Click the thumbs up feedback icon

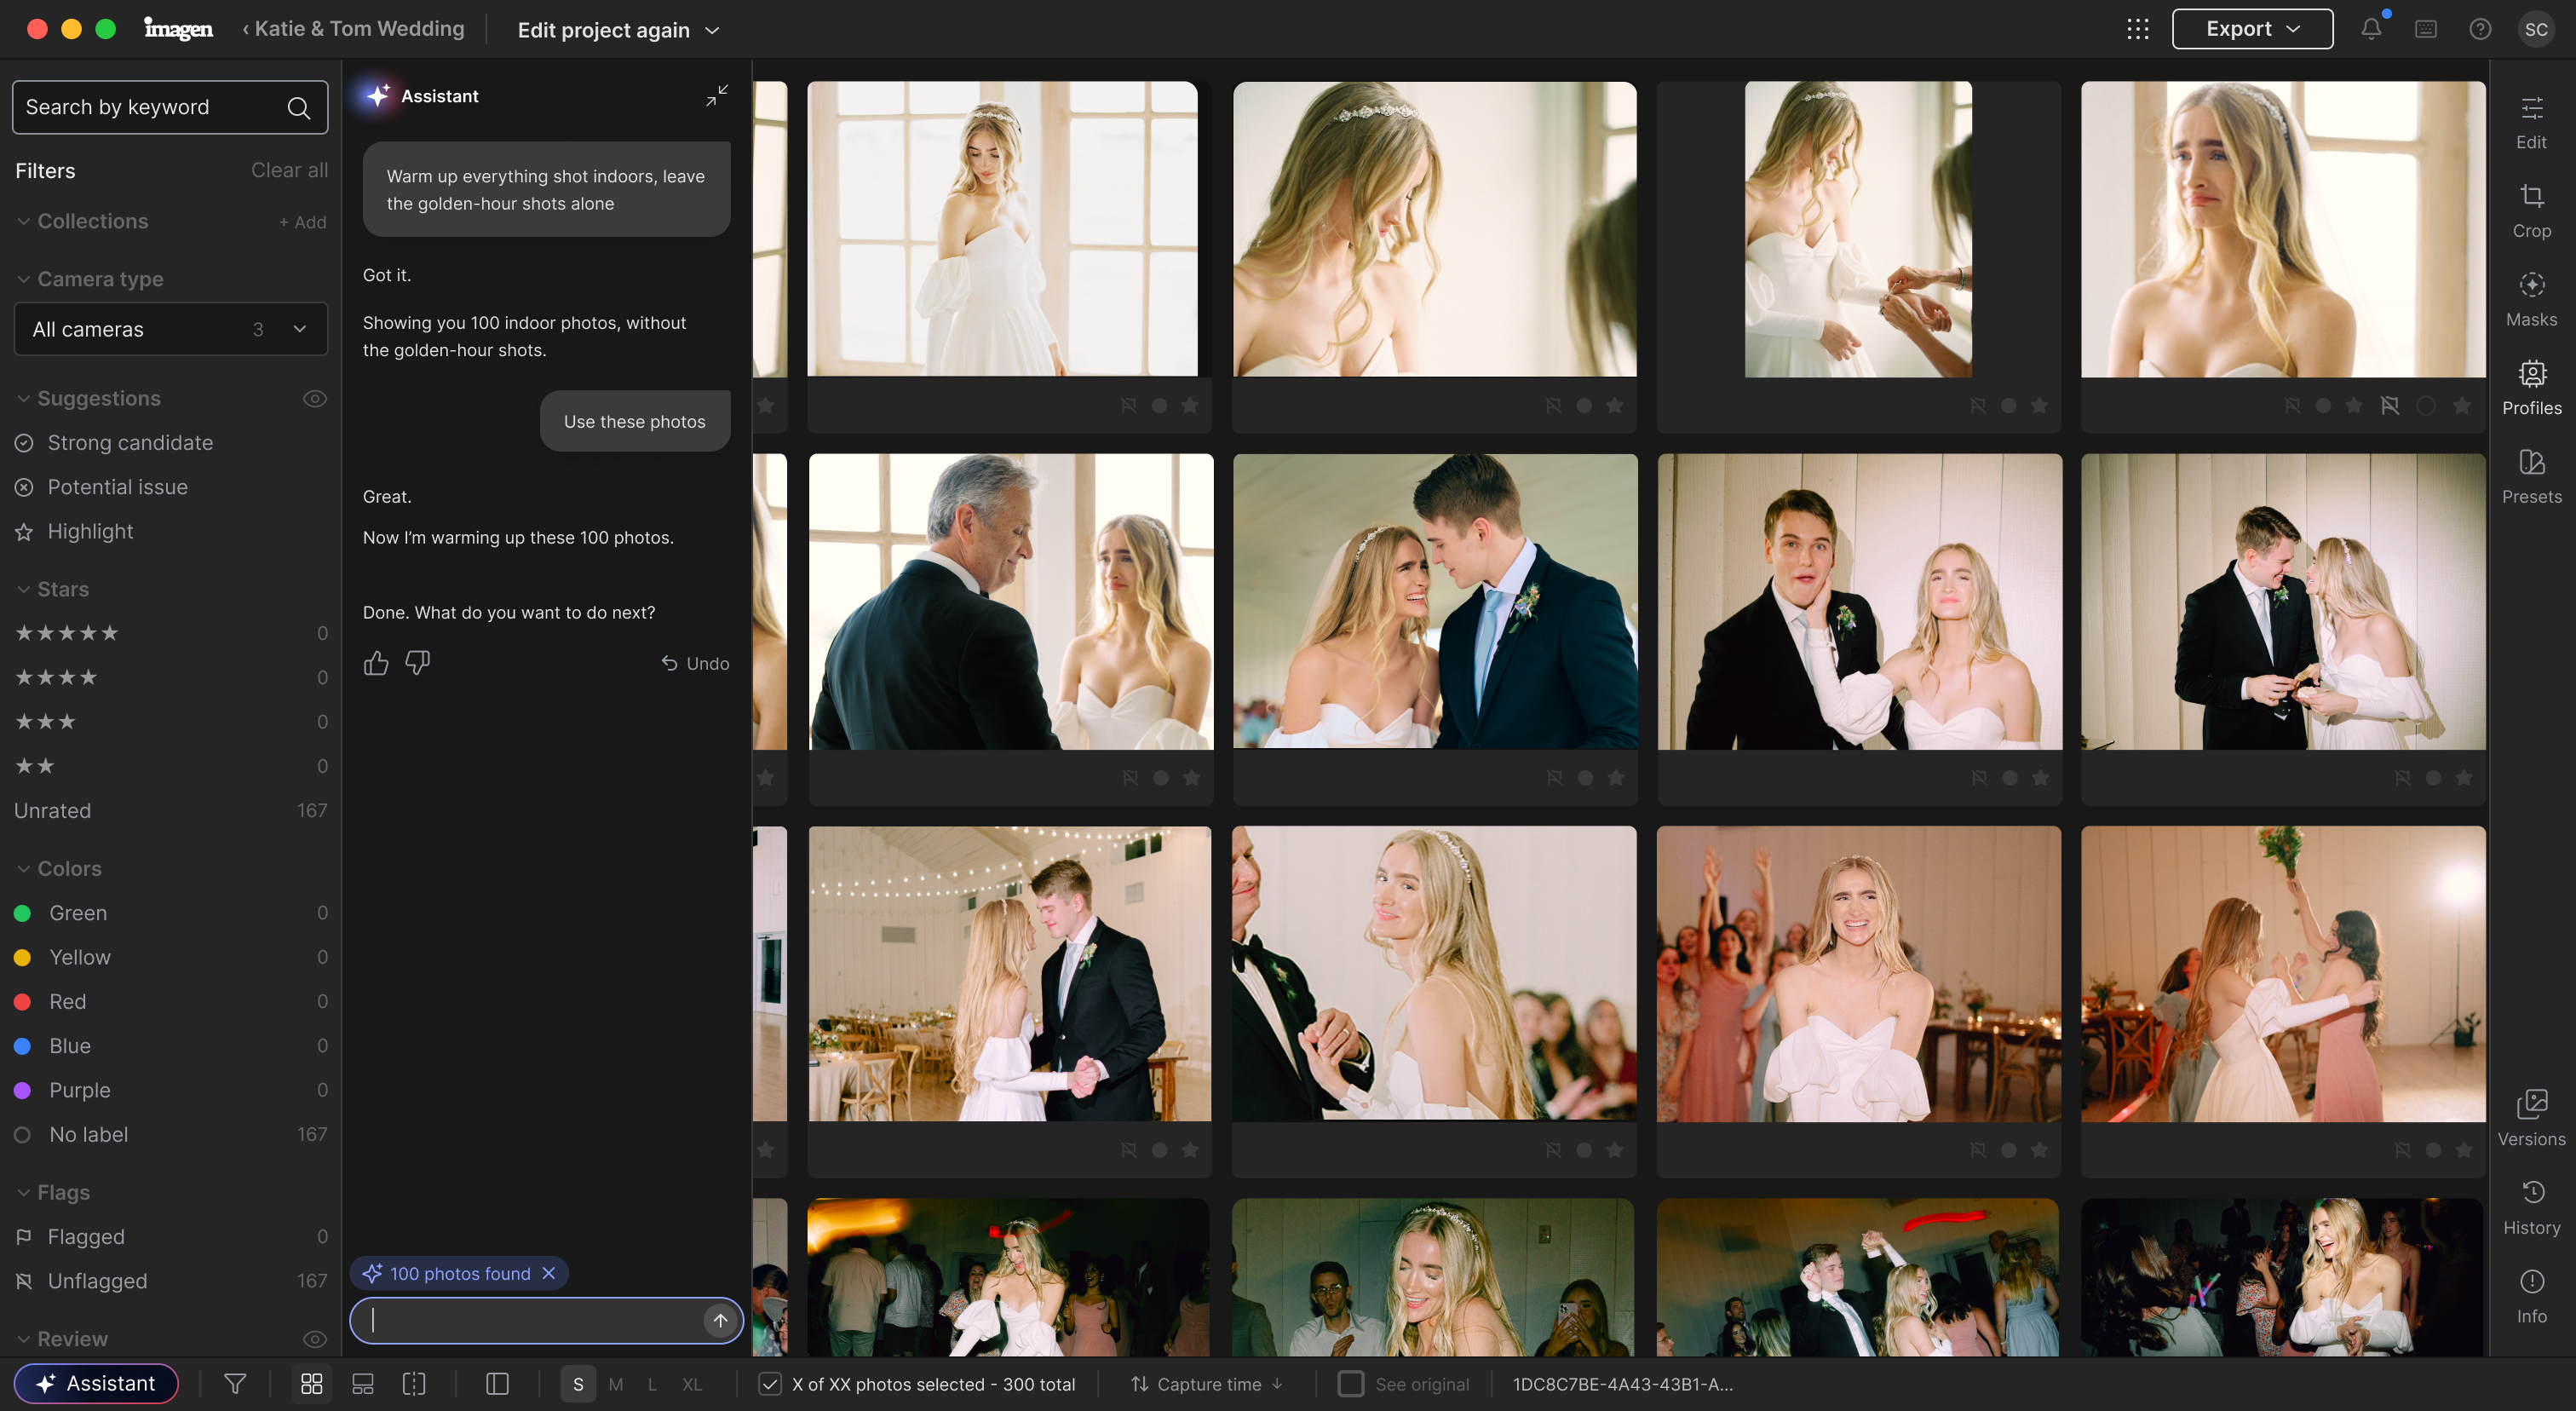coord(376,663)
